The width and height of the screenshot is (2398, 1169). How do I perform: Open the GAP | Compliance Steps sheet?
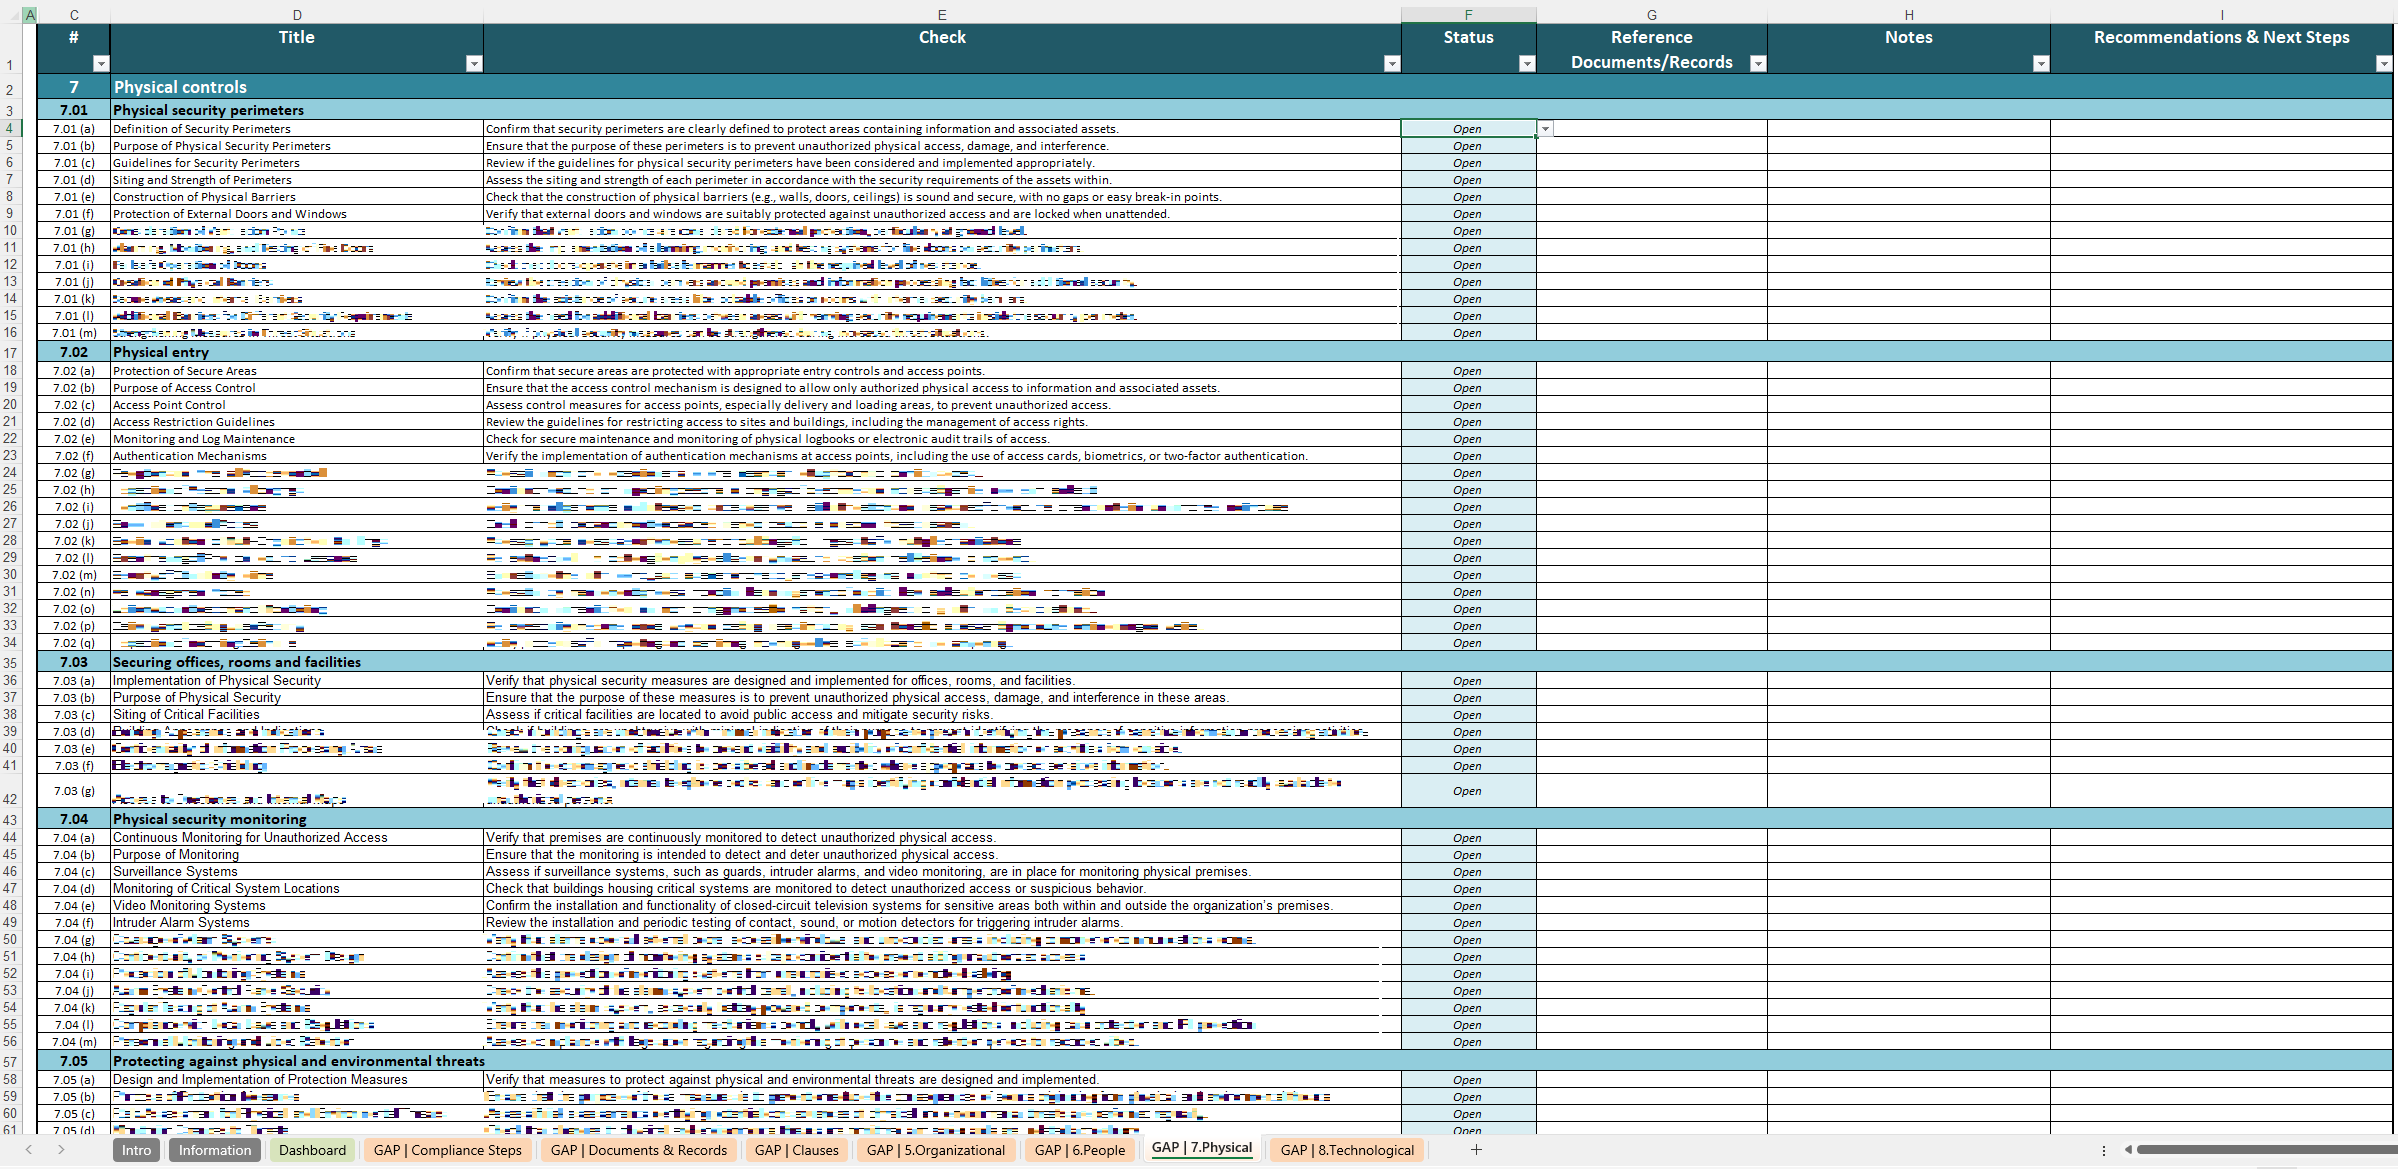tap(448, 1150)
